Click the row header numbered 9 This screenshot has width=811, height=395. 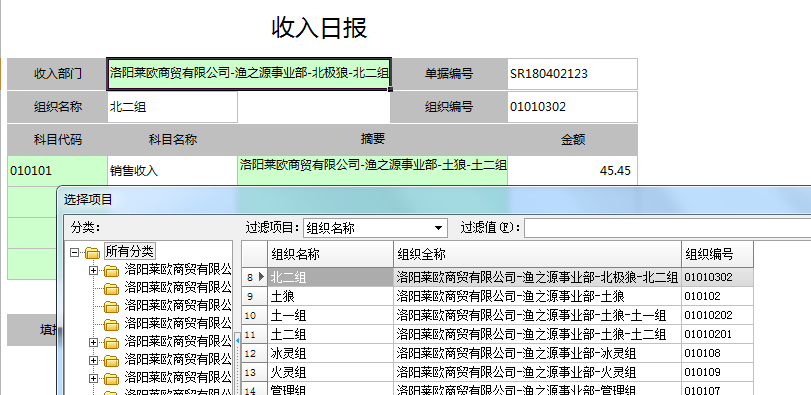click(254, 296)
